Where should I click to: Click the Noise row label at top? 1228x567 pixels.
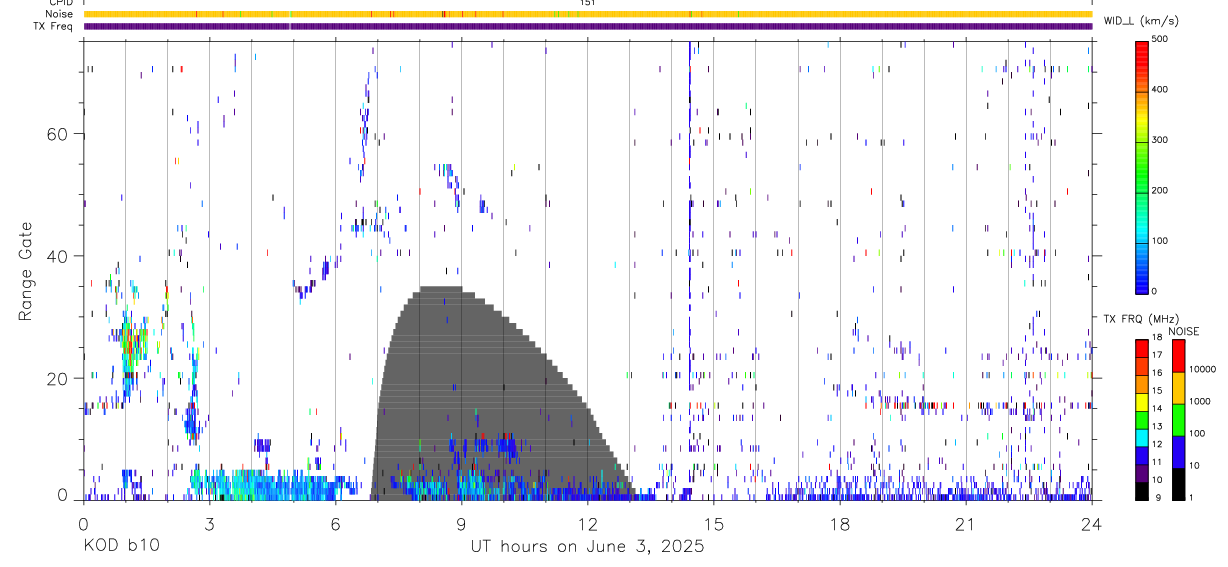(59, 14)
